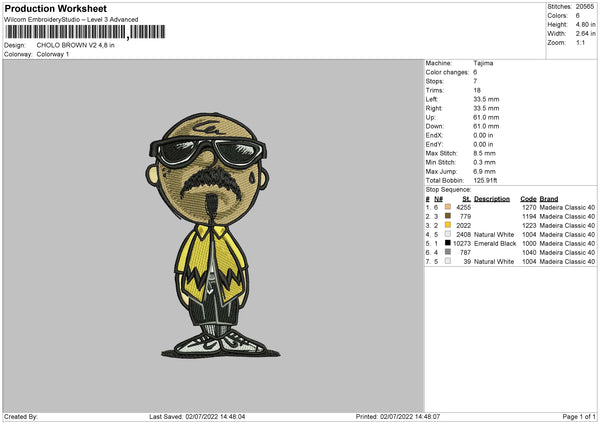The image size is (600, 424).
Task: Click the 'Description' column header
Action: pos(492,199)
